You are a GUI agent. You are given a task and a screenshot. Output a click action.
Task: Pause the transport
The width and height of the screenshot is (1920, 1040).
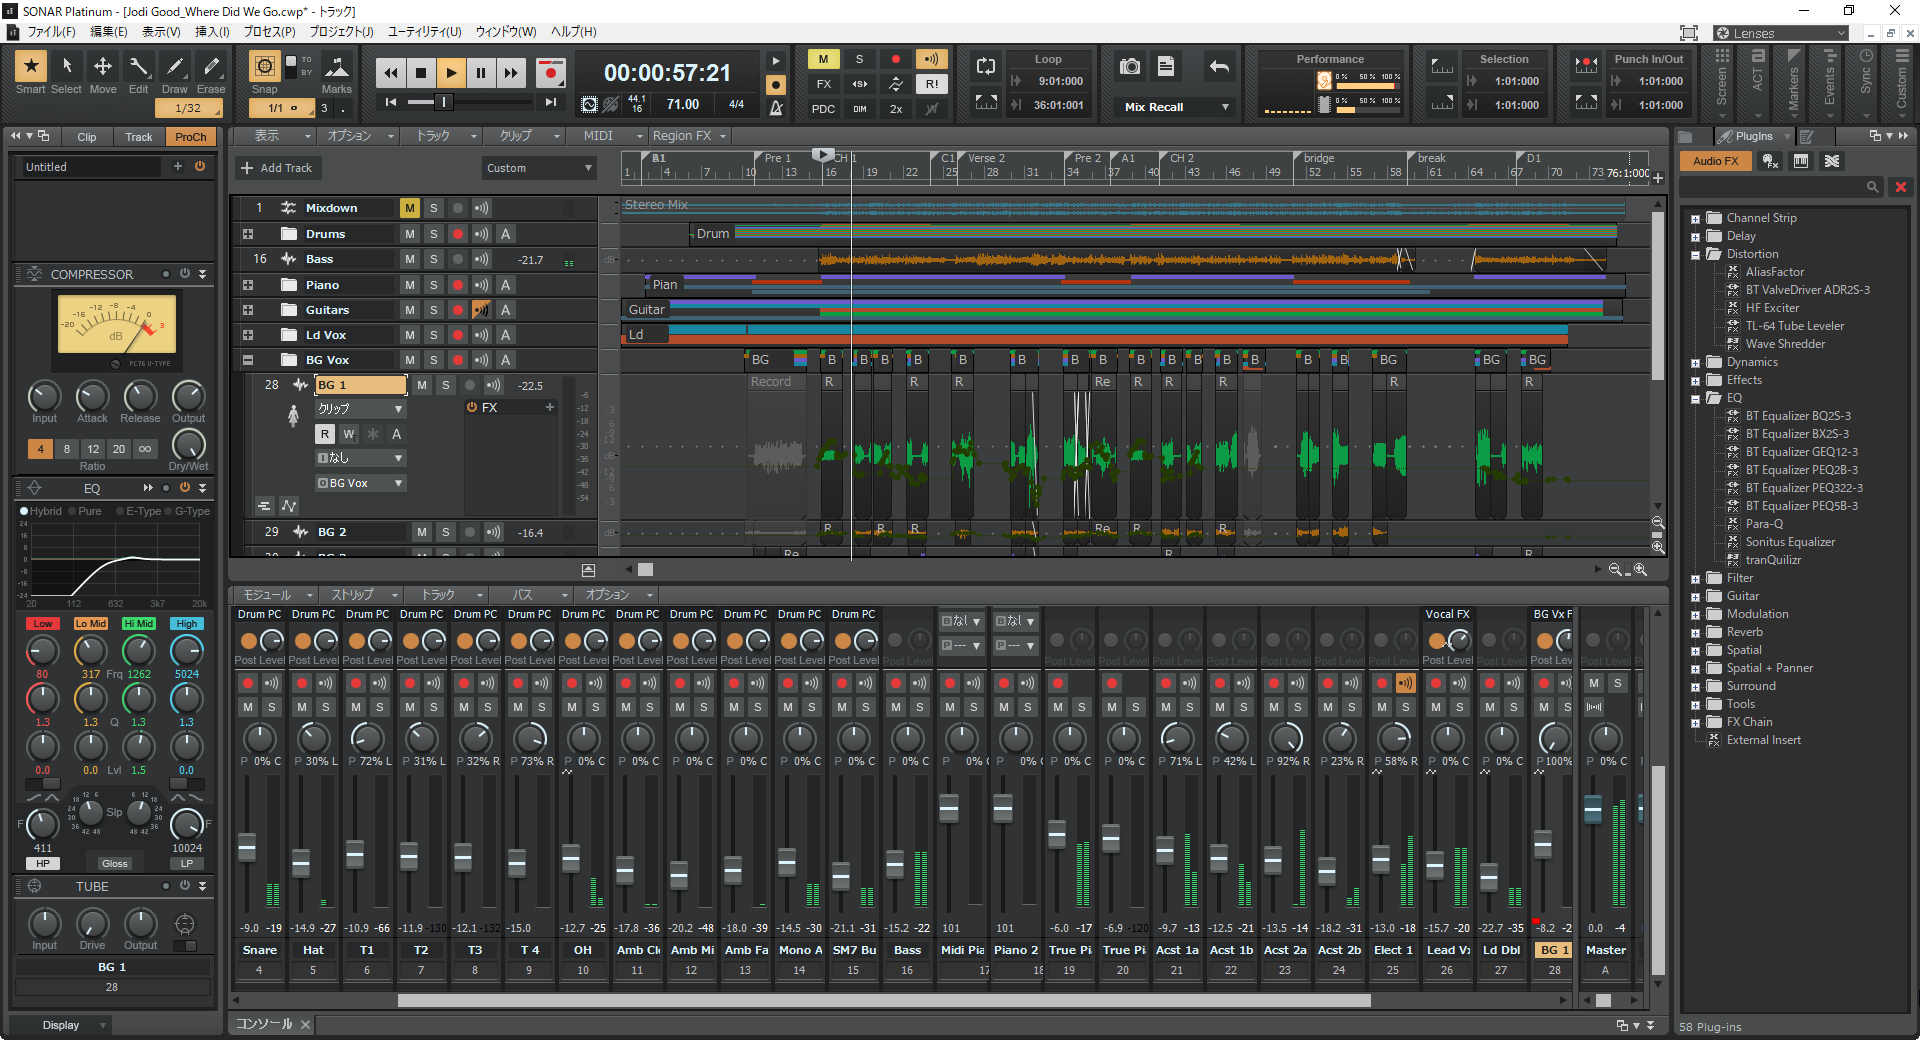click(481, 72)
